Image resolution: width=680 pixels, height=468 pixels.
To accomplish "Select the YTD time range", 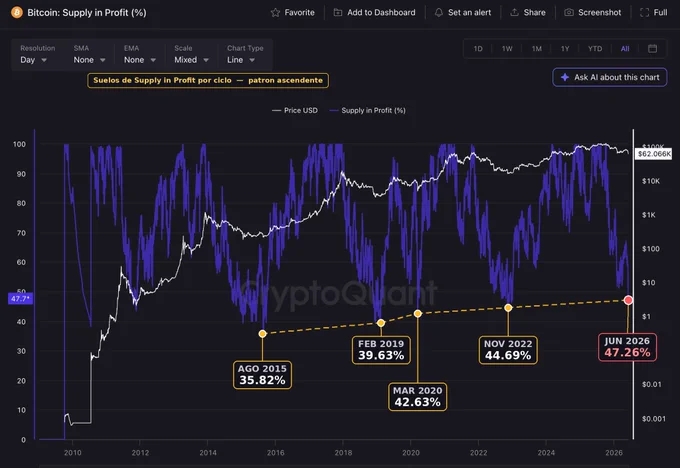I will [595, 49].
